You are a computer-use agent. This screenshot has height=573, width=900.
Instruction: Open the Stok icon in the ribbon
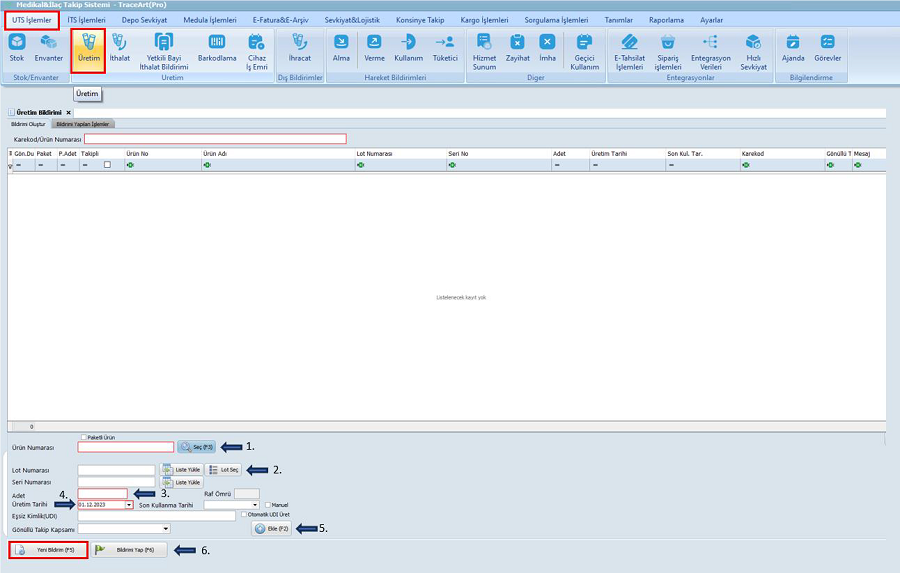pyautogui.click(x=17, y=47)
